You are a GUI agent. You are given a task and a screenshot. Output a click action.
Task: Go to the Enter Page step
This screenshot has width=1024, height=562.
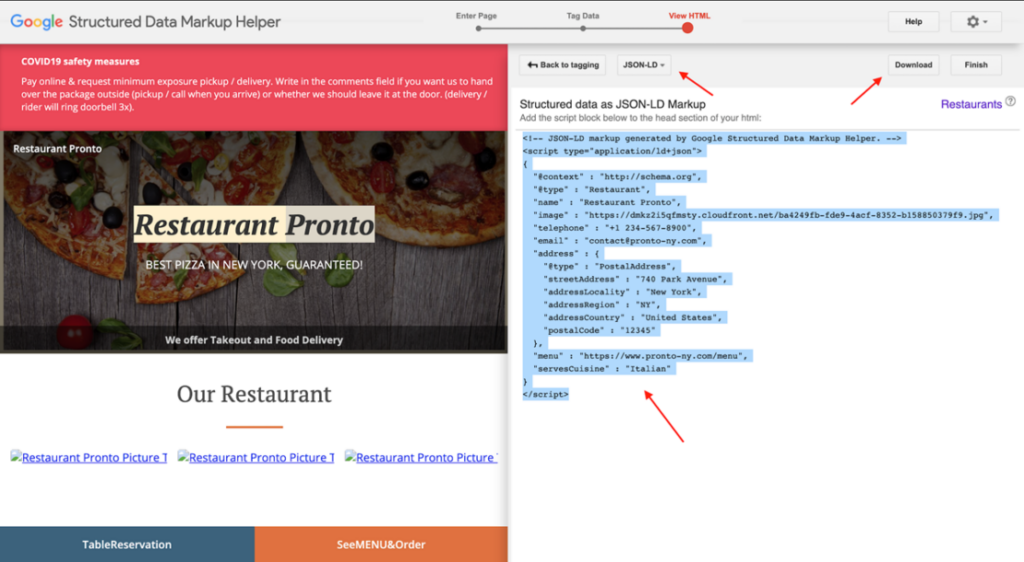click(x=479, y=28)
